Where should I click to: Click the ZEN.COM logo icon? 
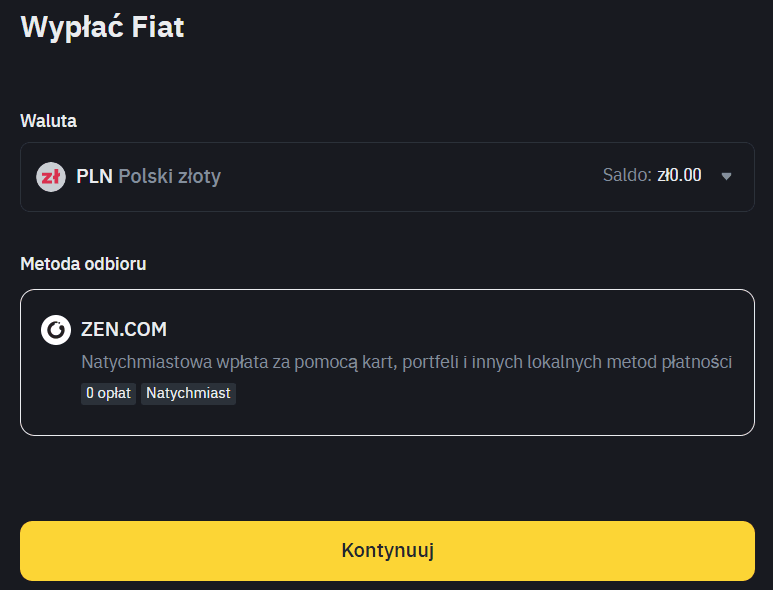(56, 330)
